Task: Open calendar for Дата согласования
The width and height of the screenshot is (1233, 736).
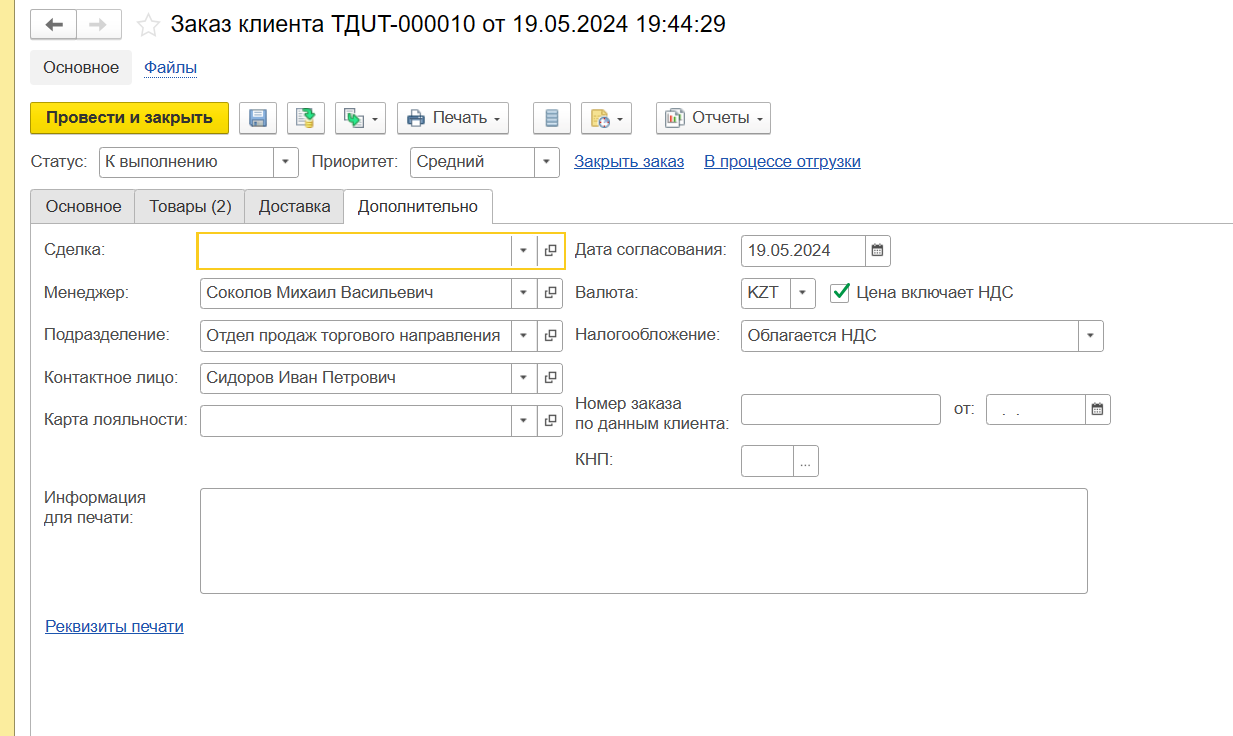Action: (x=877, y=251)
